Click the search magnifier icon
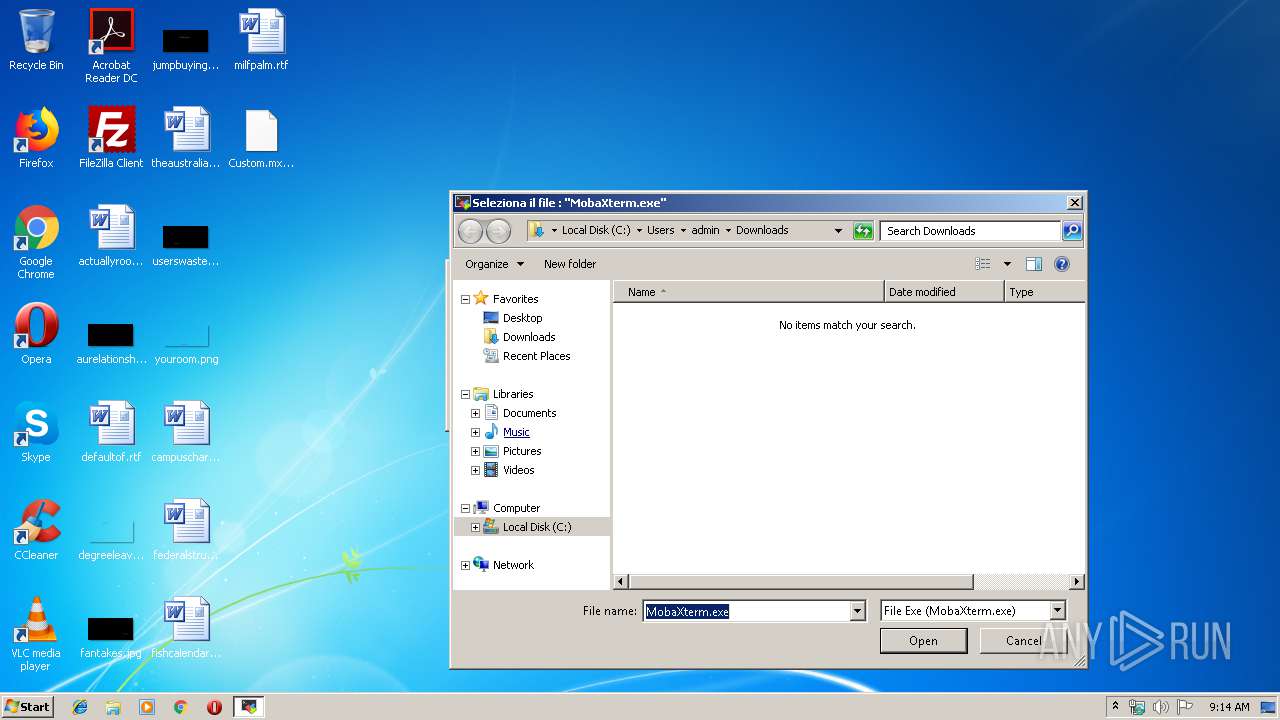 (x=1071, y=231)
